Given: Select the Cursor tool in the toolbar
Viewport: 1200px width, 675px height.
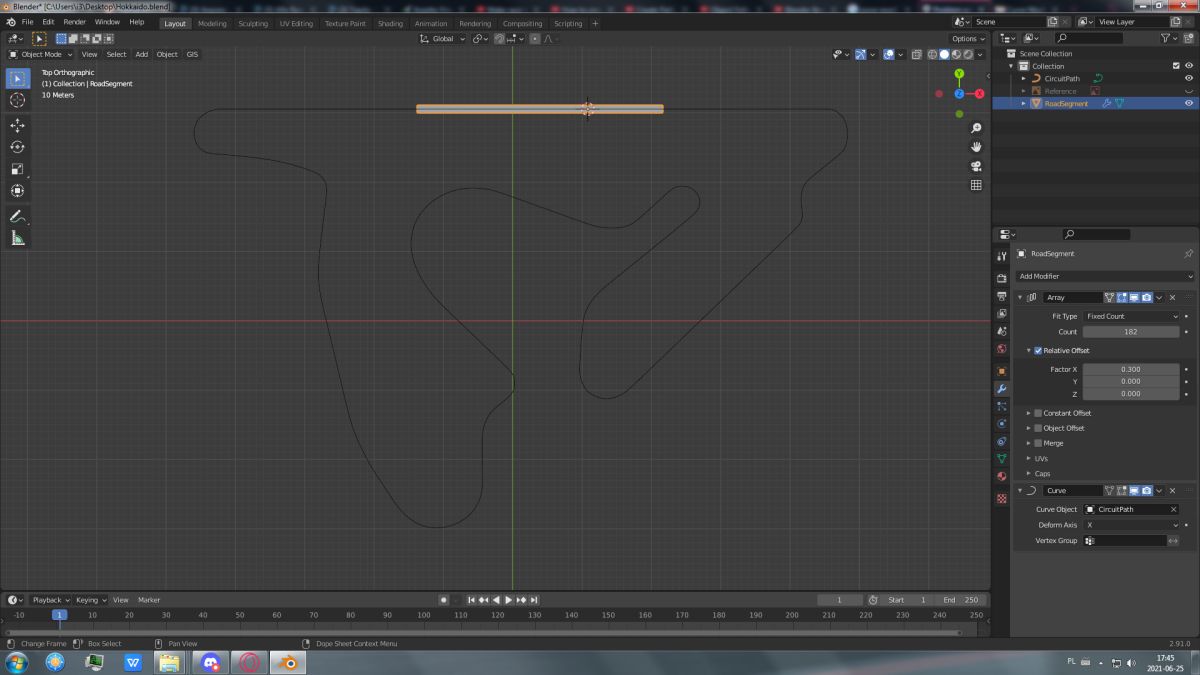Looking at the screenshot, I should (17, 100).
